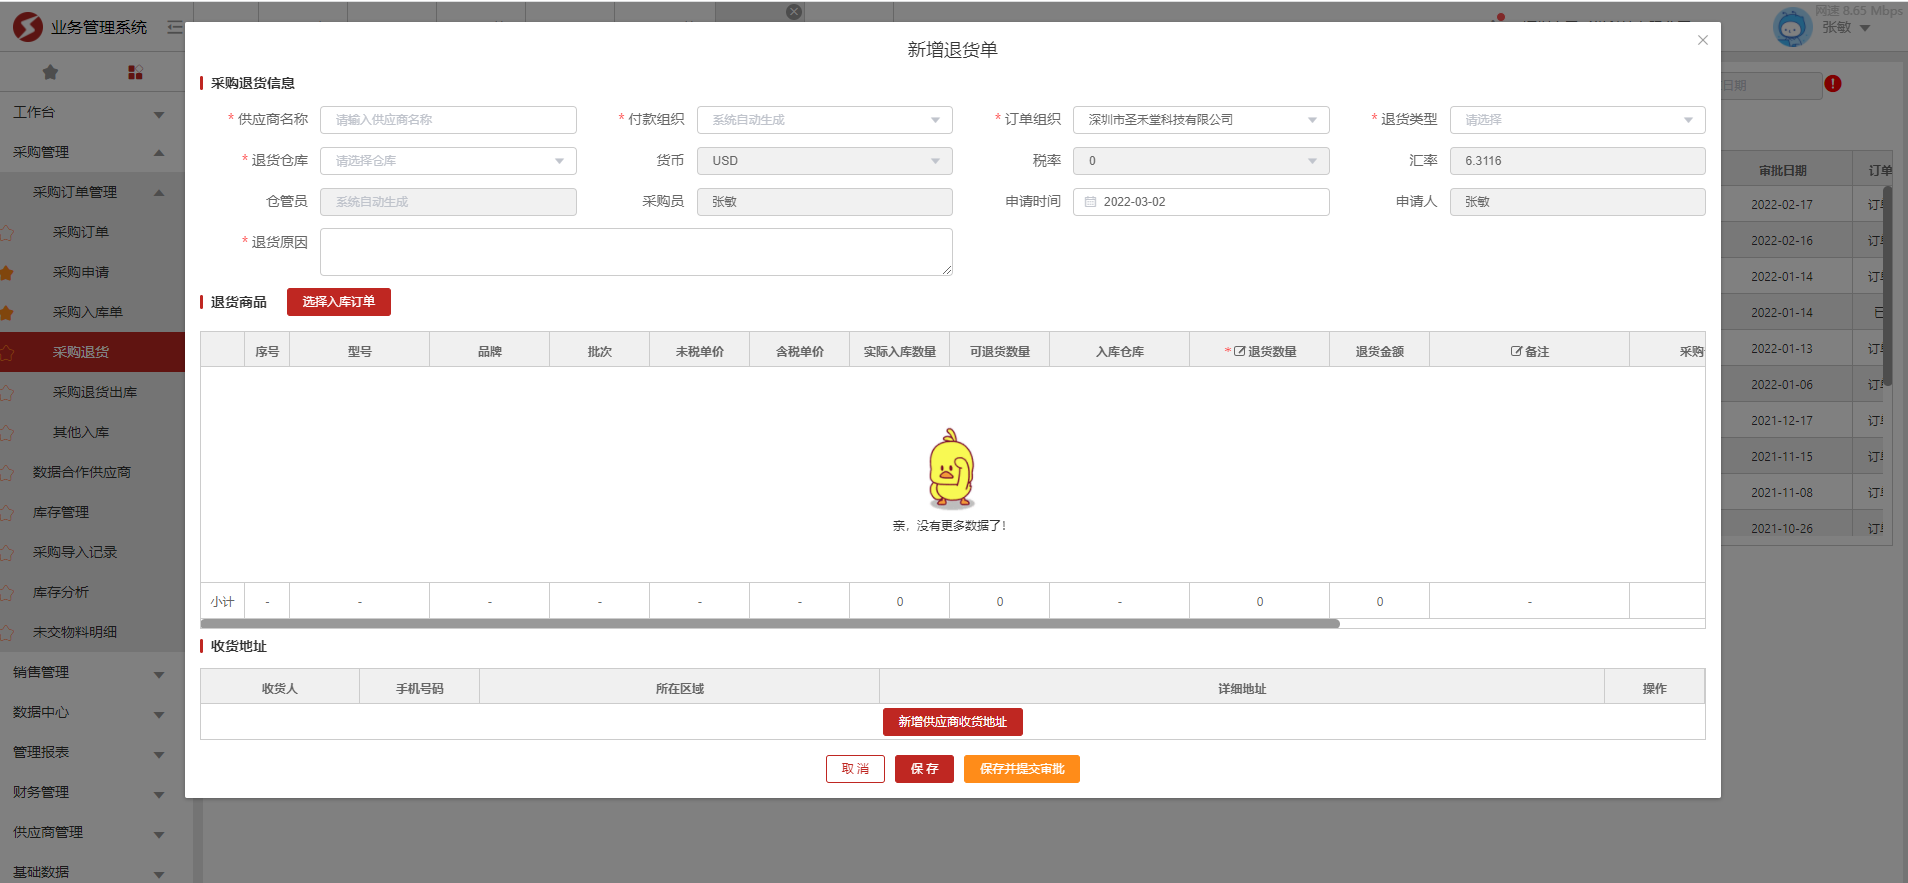Click the horizontal scrollbar under product table

[770, 623]
